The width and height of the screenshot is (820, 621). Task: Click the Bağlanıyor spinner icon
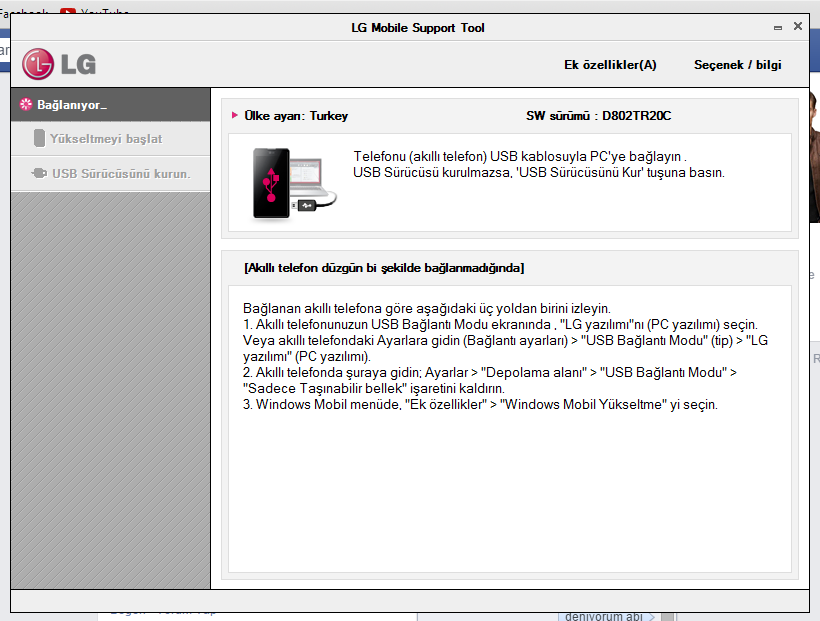coord(26,105)
